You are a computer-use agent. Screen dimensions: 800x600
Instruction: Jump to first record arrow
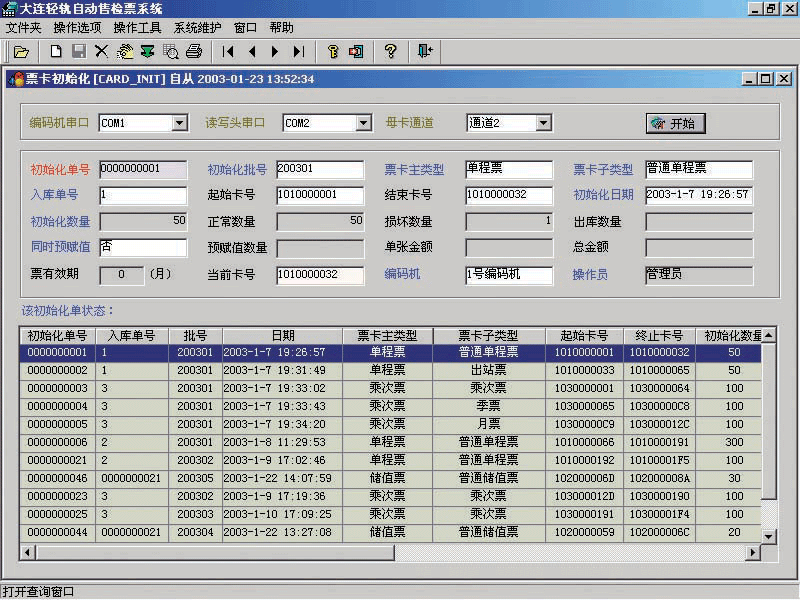click(x=229, y=51)
